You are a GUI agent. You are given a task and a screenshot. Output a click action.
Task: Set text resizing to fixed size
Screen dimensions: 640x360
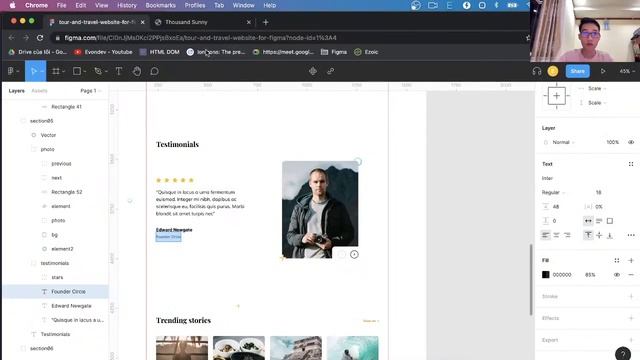610,221
